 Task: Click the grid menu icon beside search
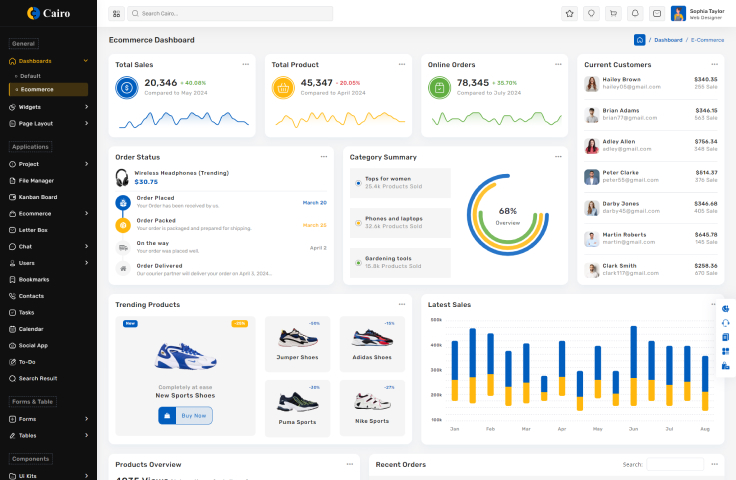click(x=116, y=14)
